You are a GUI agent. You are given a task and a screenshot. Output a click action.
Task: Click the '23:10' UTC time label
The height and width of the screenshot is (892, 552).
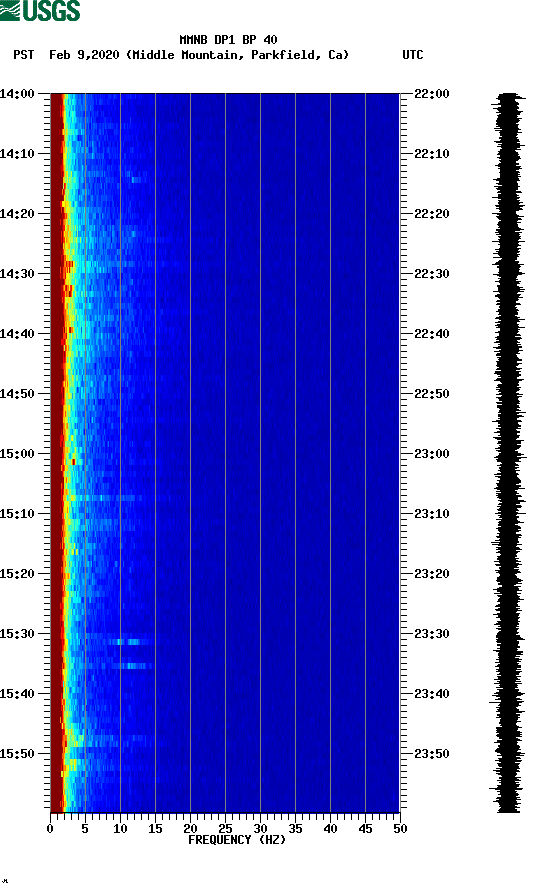point(432,514)
